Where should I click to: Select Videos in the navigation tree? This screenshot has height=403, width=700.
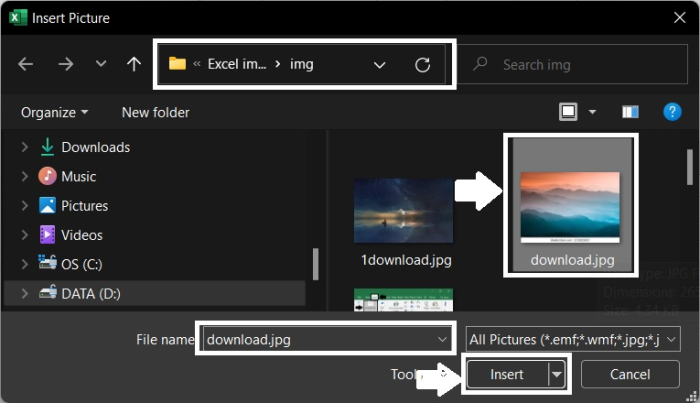[82, 235]
